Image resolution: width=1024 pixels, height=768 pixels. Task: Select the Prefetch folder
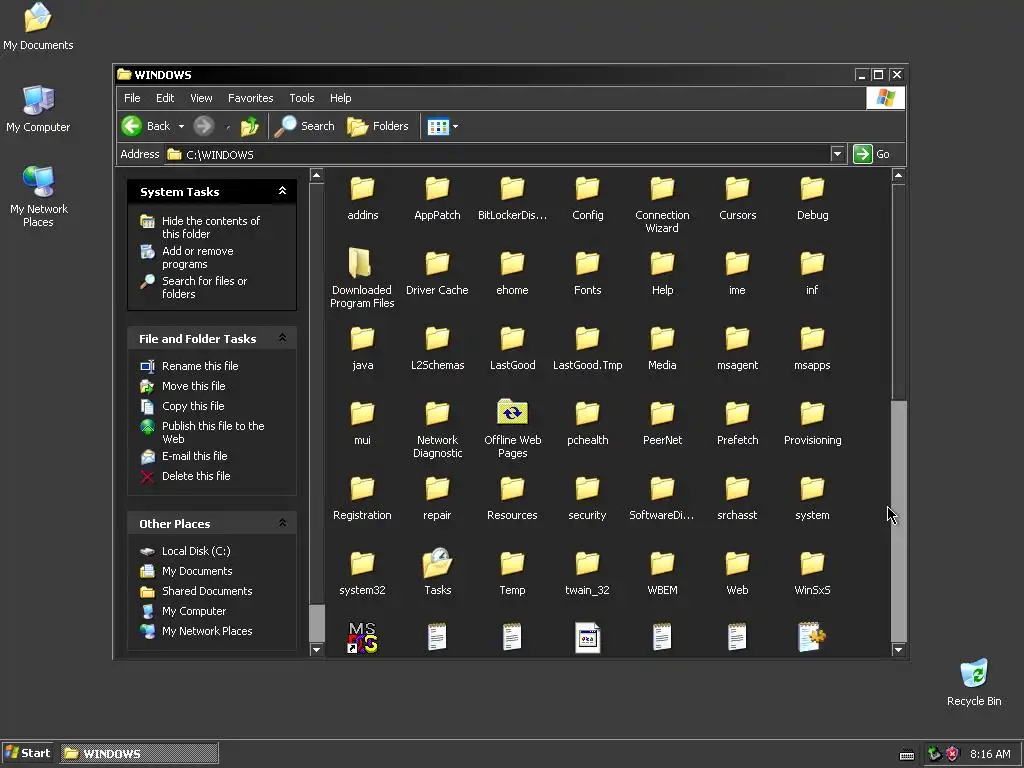(x=737, y=424)
